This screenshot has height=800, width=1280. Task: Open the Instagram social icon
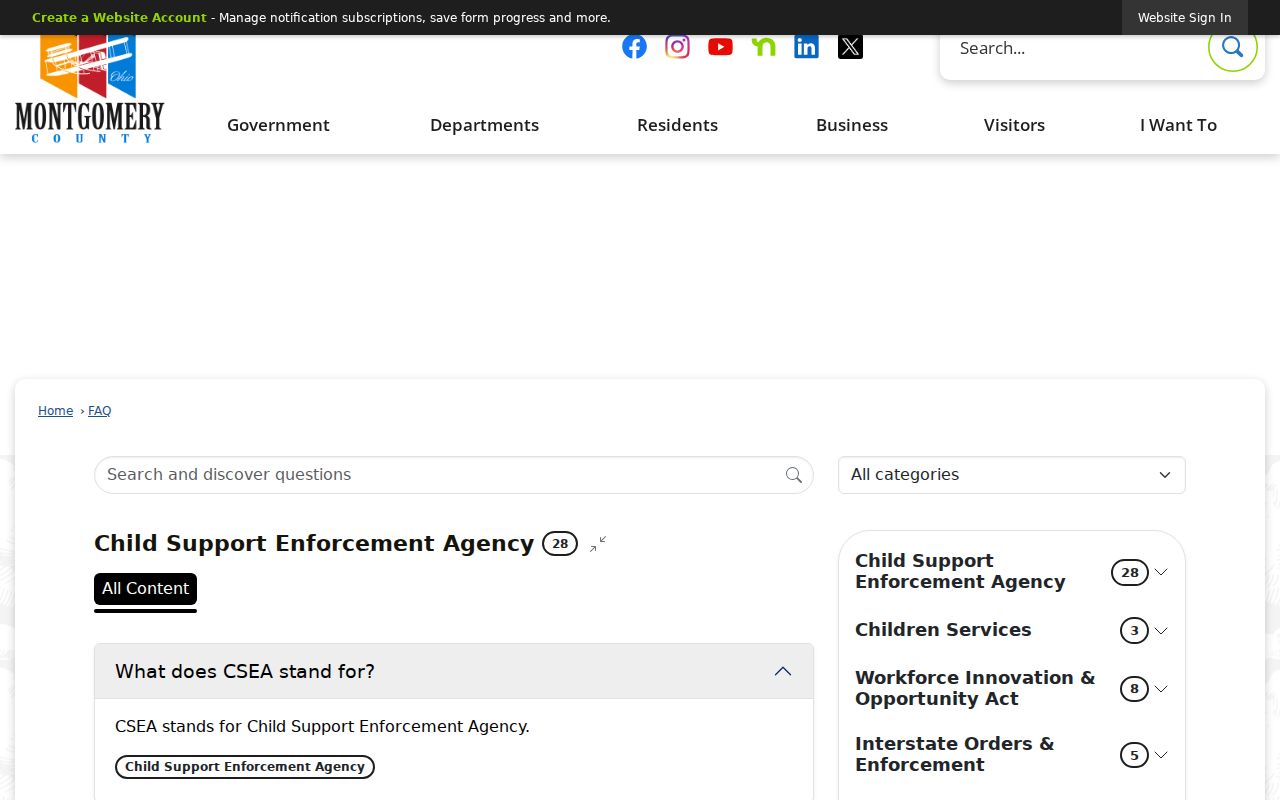(677, 47)
